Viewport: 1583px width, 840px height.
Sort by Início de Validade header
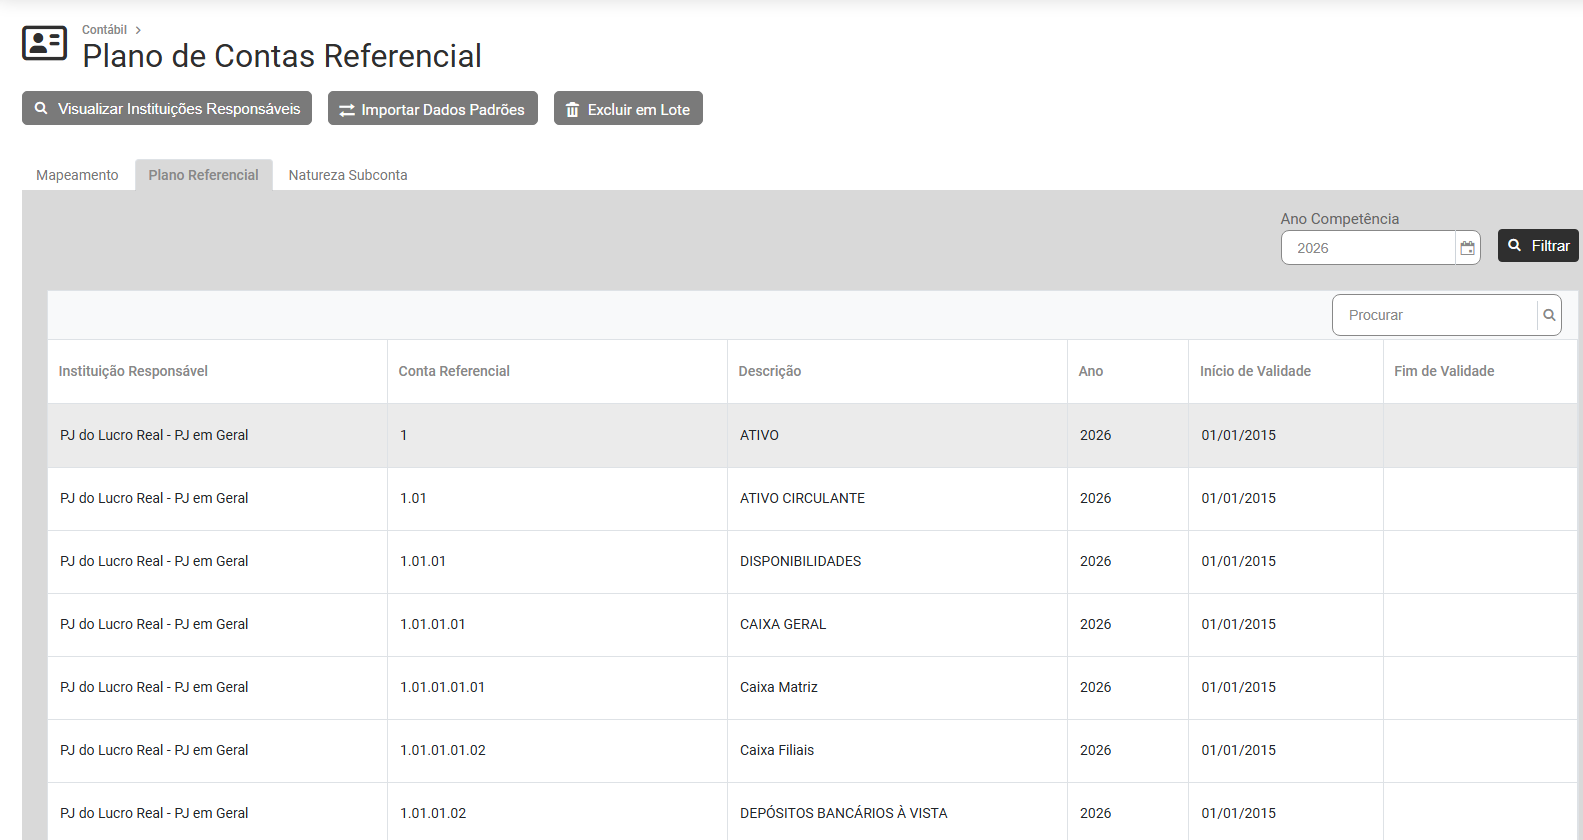tap(1255, 371)
